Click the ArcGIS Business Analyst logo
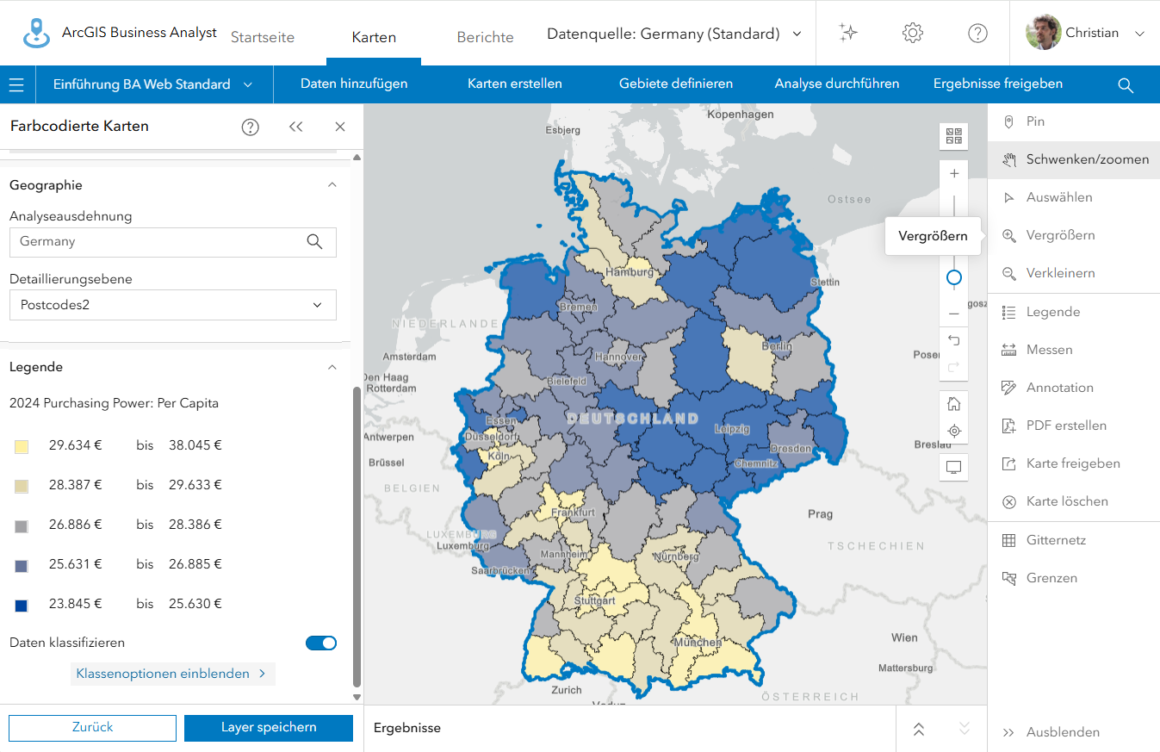The image size is (1160, 752). [x=36, y=33]
